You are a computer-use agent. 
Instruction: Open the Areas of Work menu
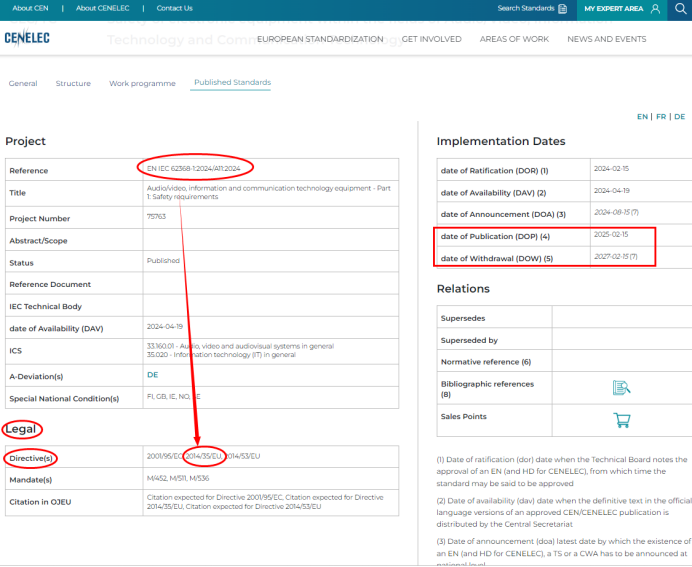(x=514, y=39)
